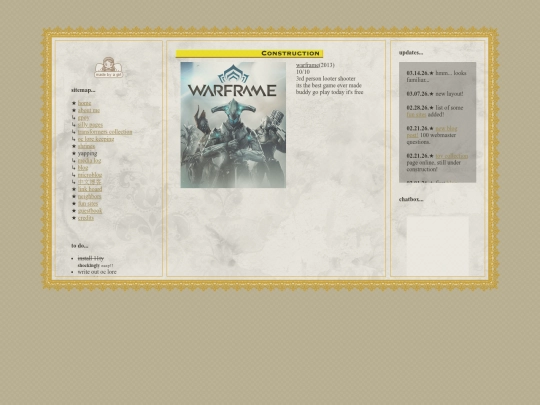Open the link board page
Image resolution: width=540 pixels, height=405 pixels.
90,189
